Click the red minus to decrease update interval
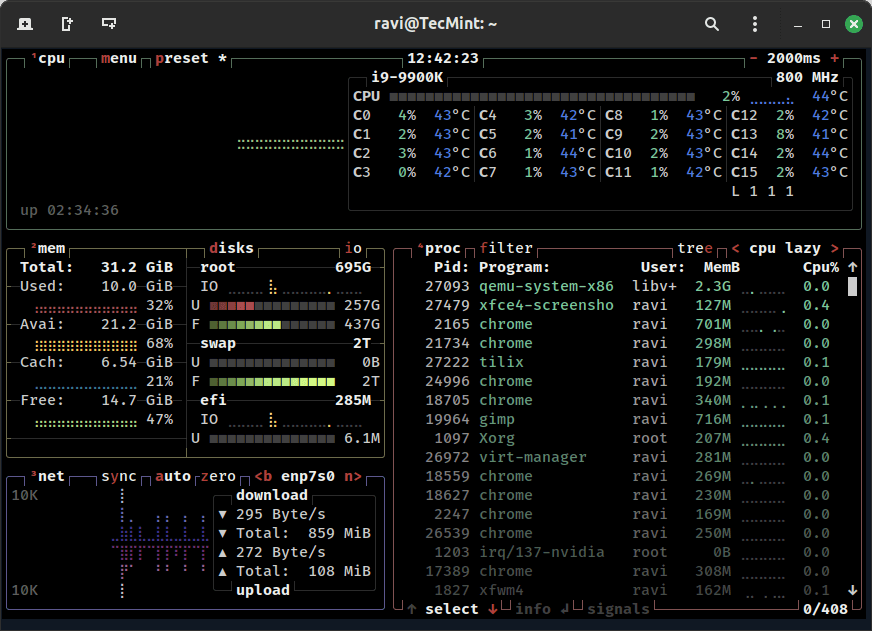This screenshot has height=631, width=872. point(753,58)
